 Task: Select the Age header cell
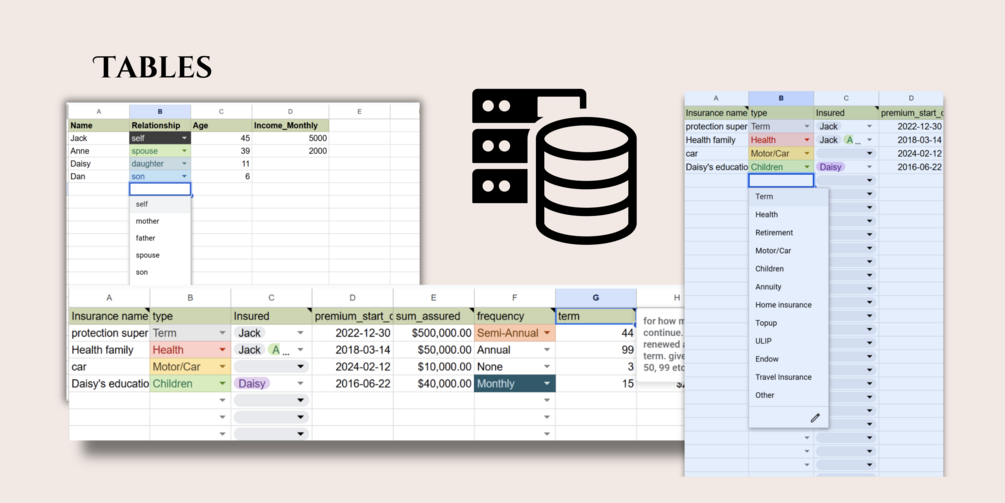pos(222,126)
